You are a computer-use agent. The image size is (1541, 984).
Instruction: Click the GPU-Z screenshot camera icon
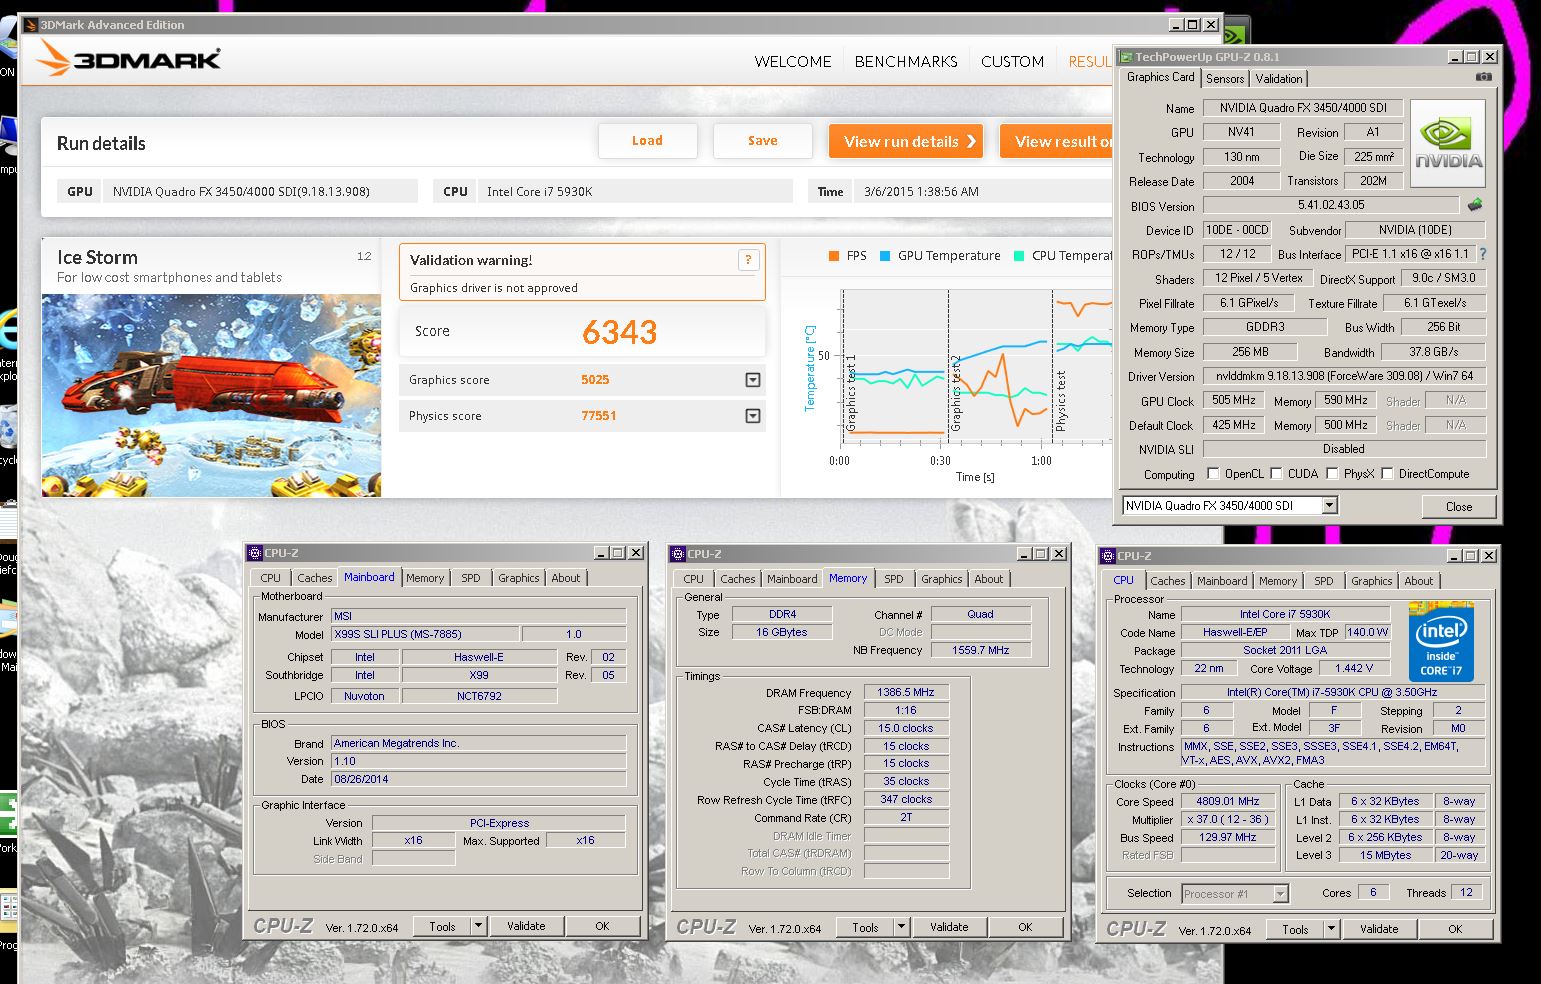[1483, 77]
